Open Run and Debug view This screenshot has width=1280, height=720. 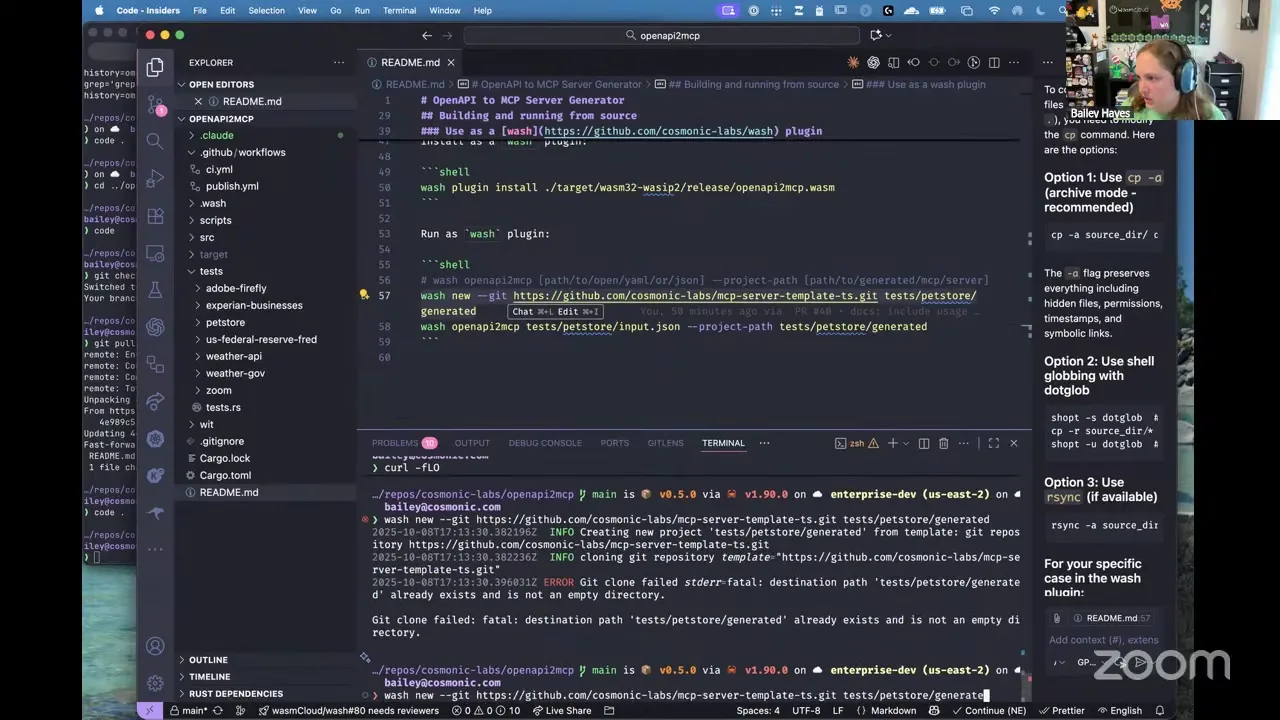(155, 178)
